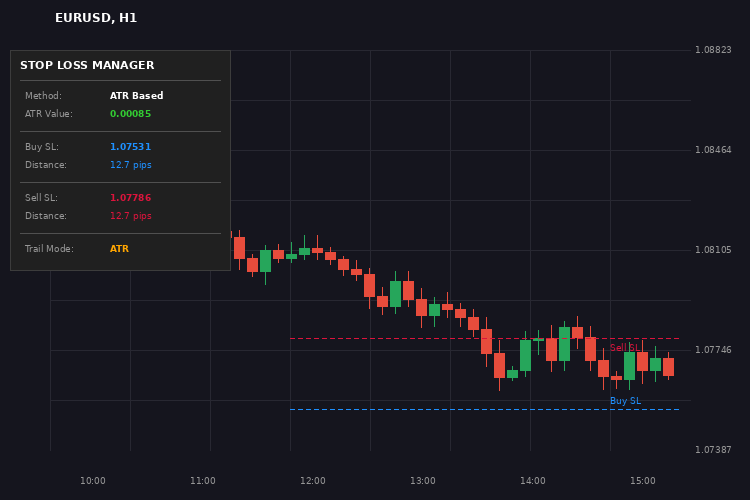
Task: Click the red Sell SL price 1.07786
Action: [x=130, y=198]
